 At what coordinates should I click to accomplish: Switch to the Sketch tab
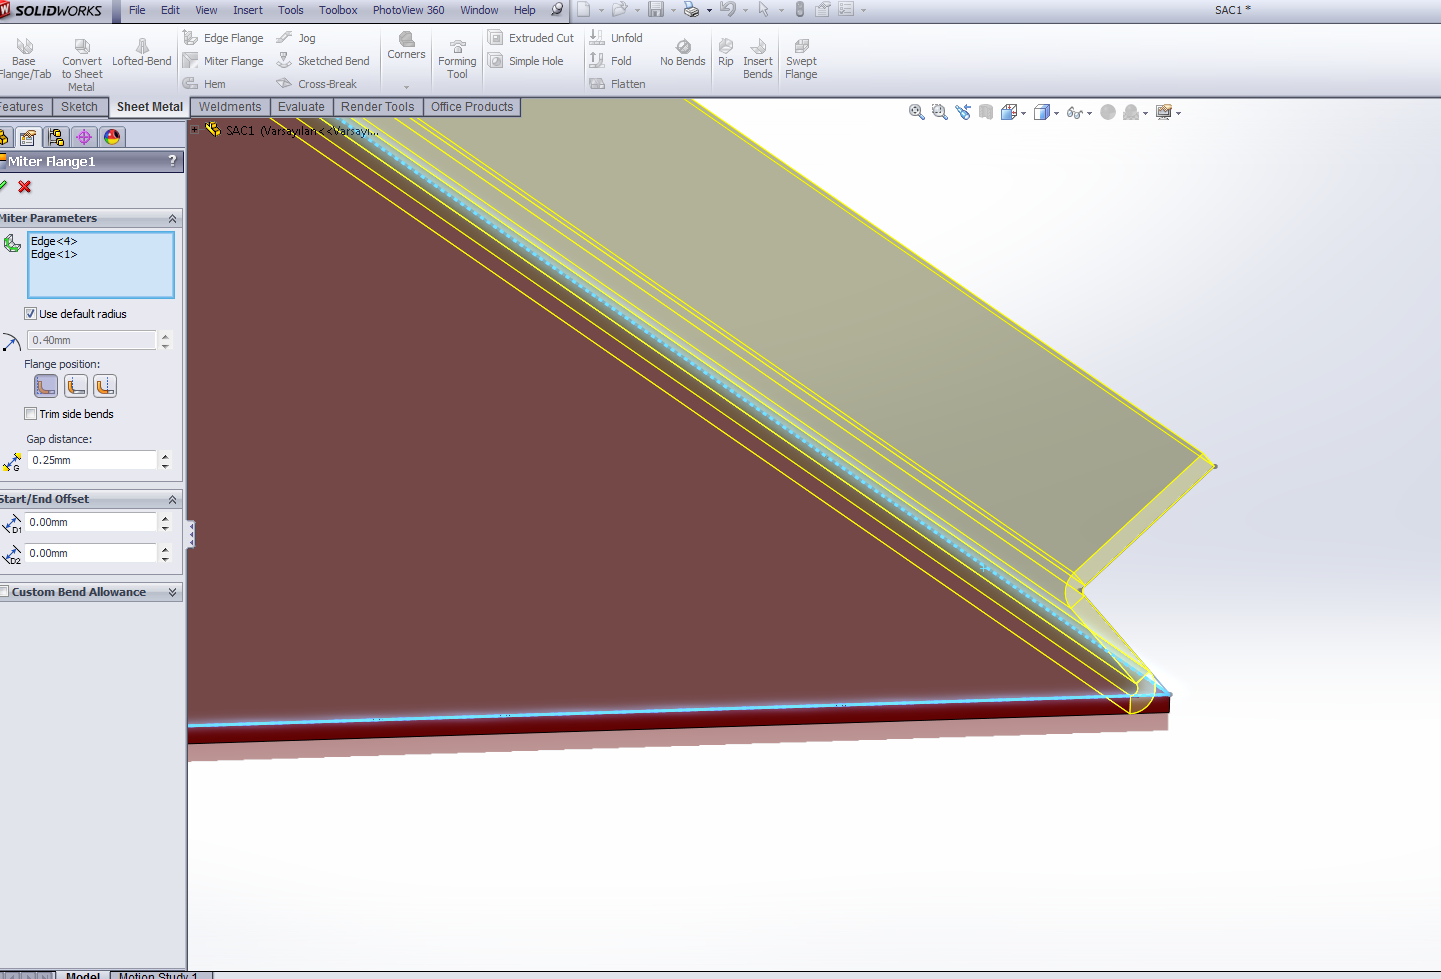(80, 107)
